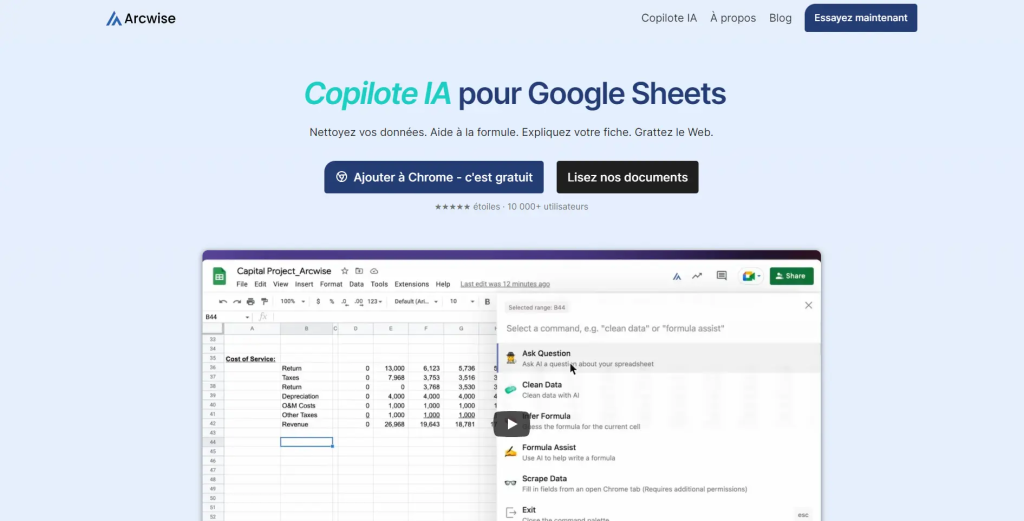Go to the À propos page
Image resolution: width=1024 pixels, height=521 pixels.
pos(733,18)
